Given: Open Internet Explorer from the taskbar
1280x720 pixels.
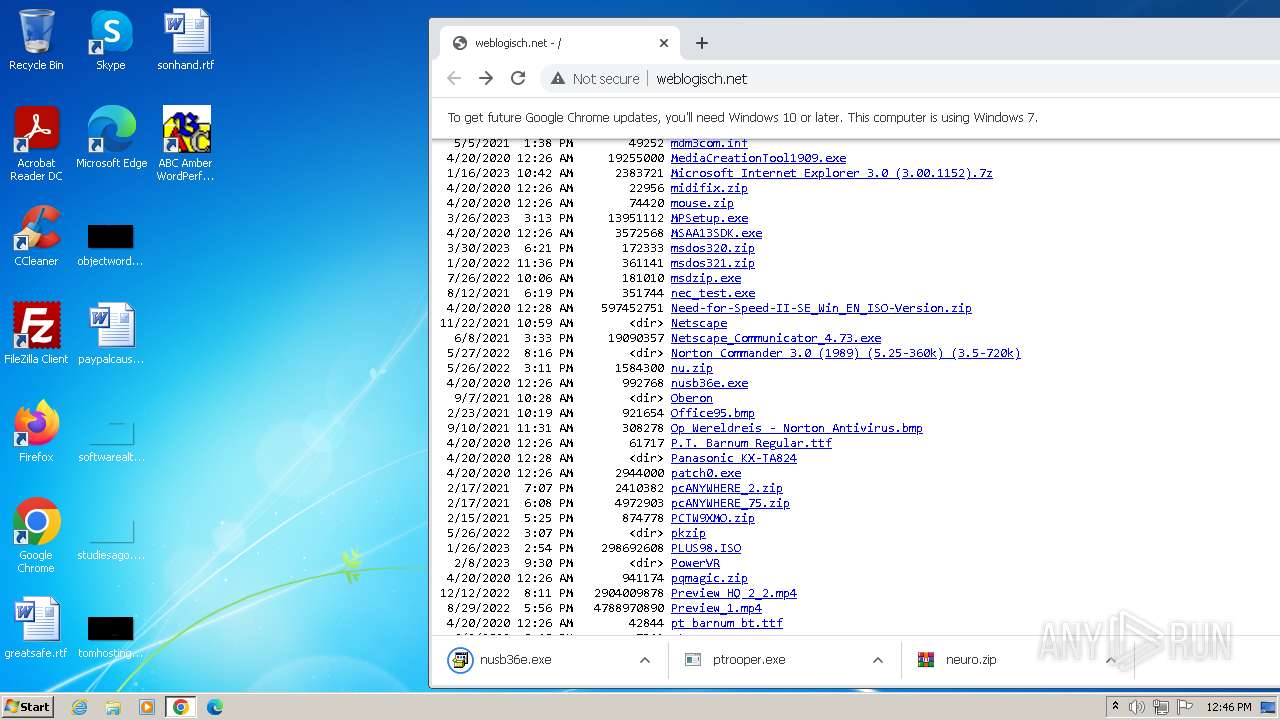Looking at the screenshot, I should pyautogui.click(x=80, y=707).
